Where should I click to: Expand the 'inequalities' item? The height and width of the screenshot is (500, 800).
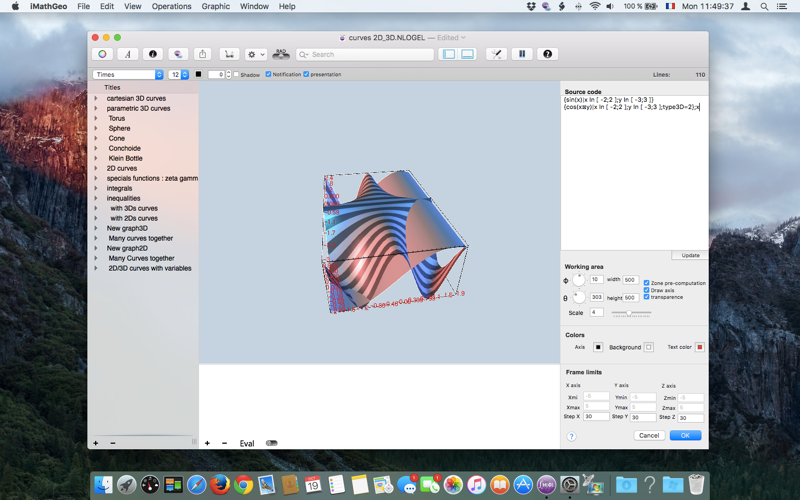[x=95, y=198]
